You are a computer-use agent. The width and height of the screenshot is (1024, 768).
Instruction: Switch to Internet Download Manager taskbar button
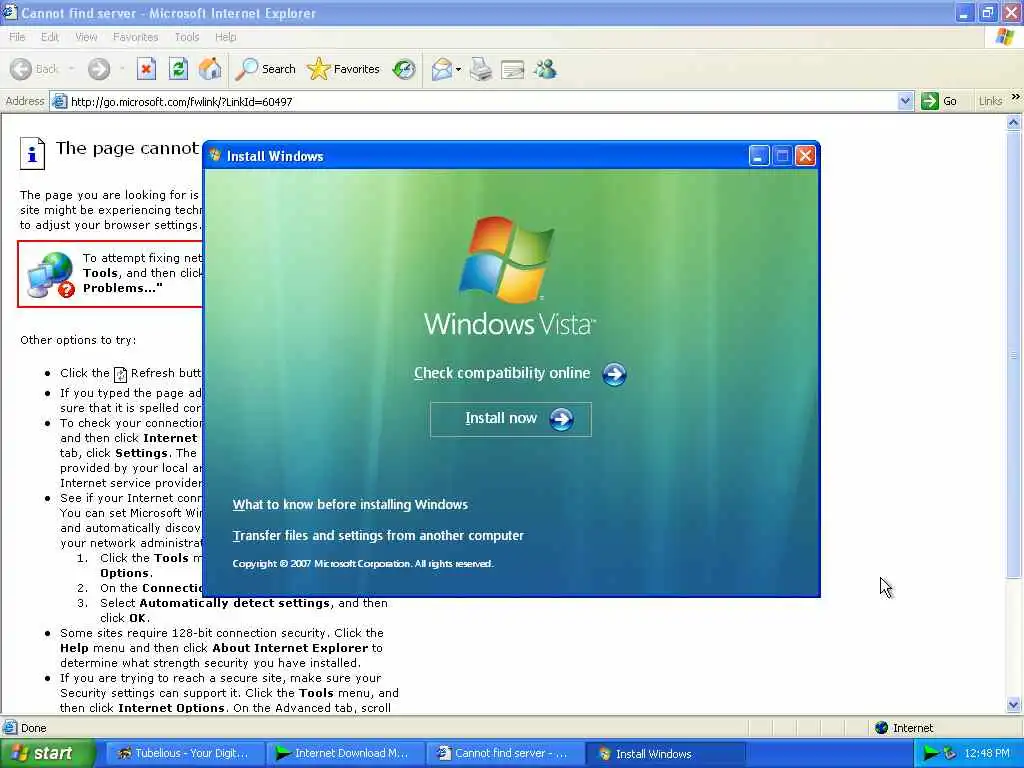coord(344,754)
